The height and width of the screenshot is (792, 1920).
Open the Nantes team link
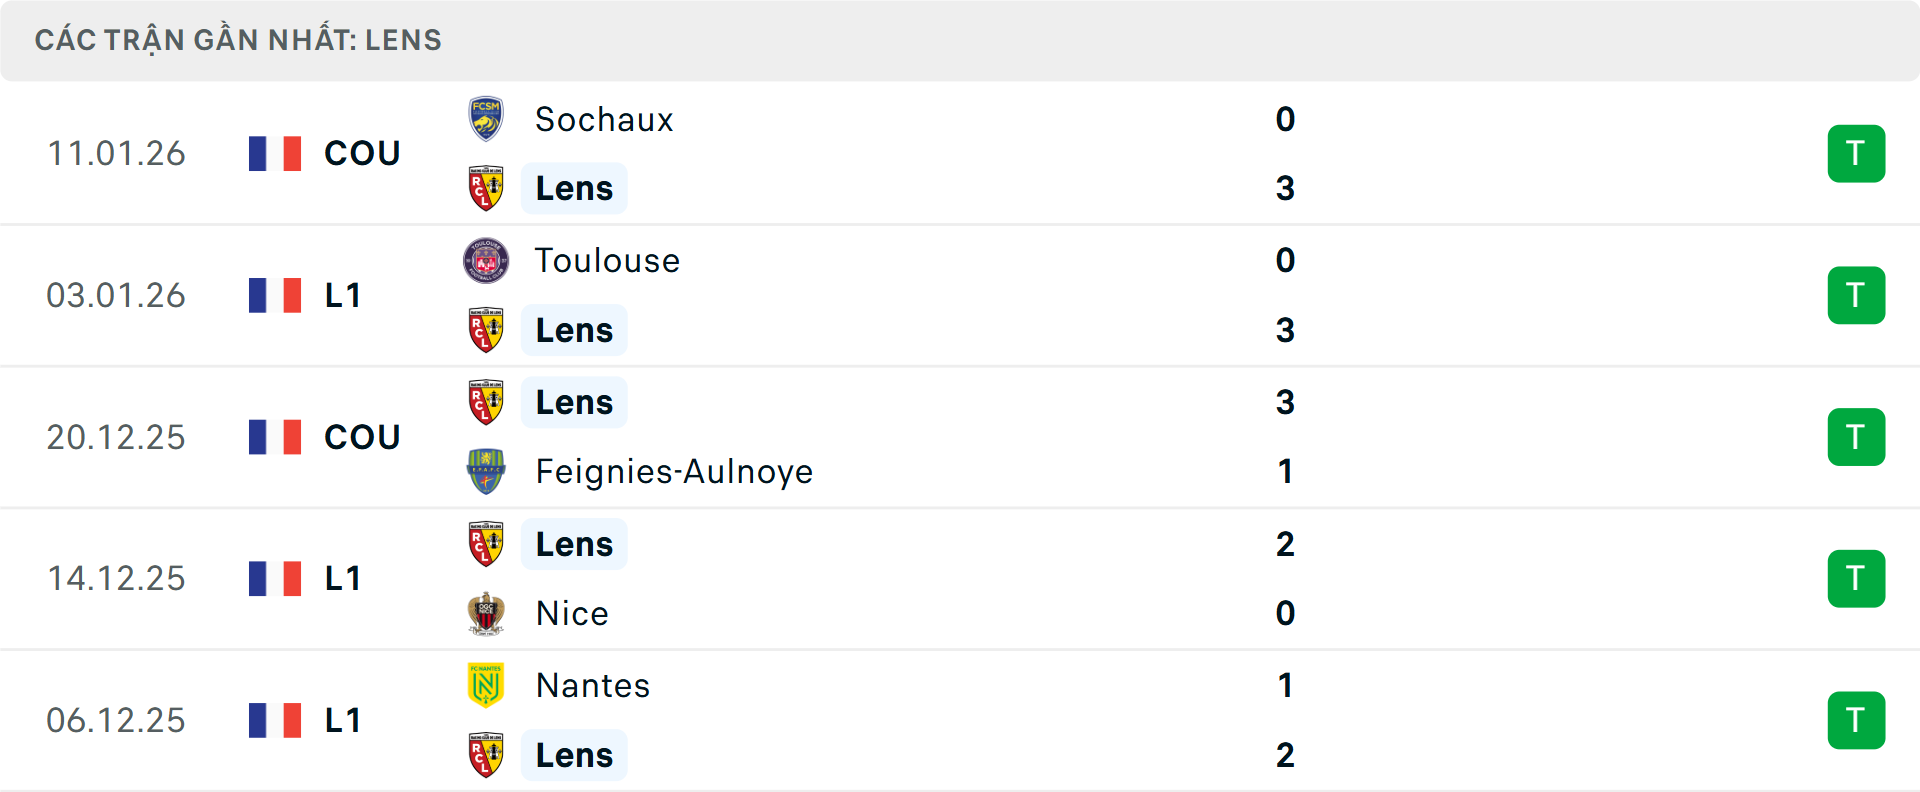pyautogui.click(x=593, y=686)
